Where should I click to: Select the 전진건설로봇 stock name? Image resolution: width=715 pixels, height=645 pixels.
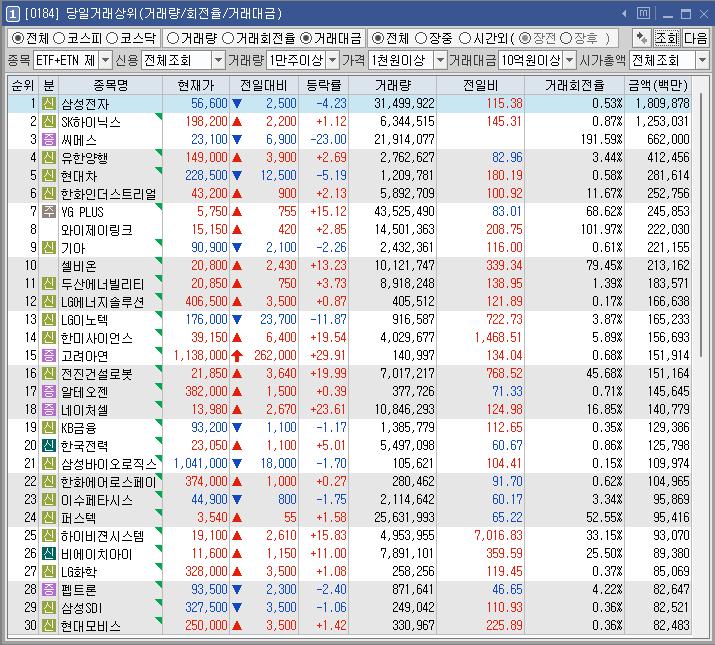pyautogui.click(x=97, y=374)
